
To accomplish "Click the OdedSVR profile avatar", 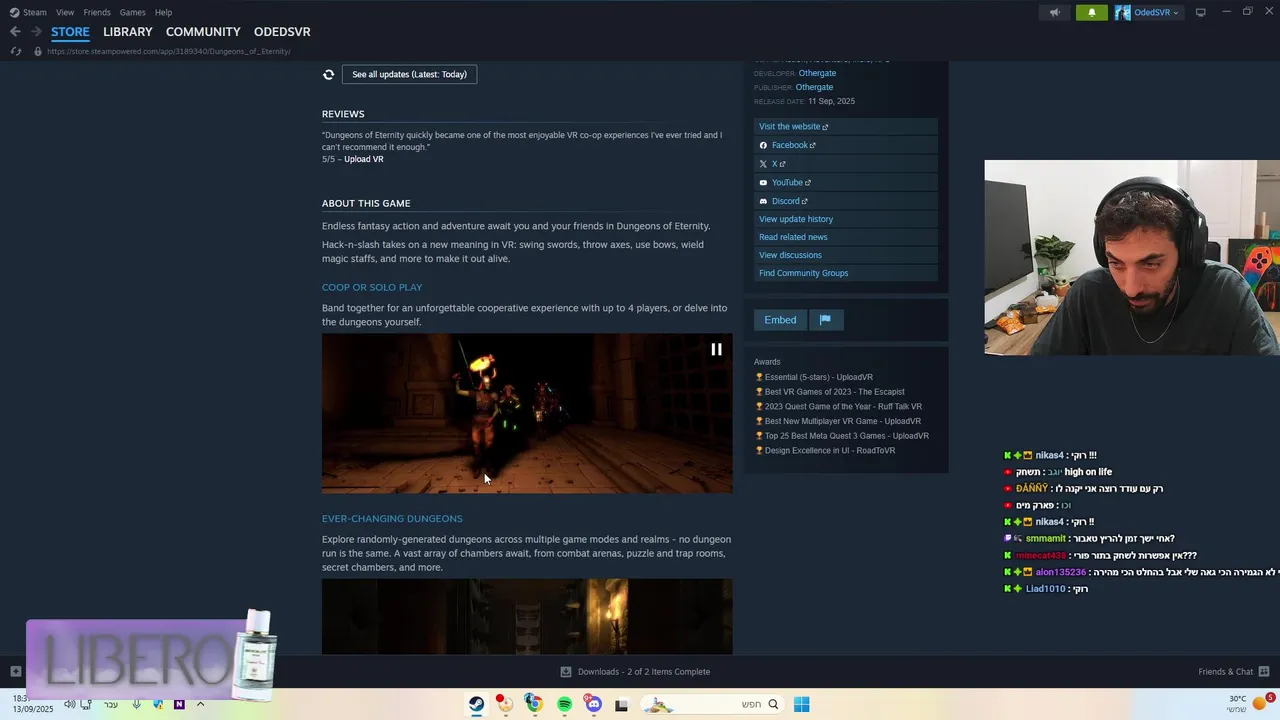I will (1123, 12).
